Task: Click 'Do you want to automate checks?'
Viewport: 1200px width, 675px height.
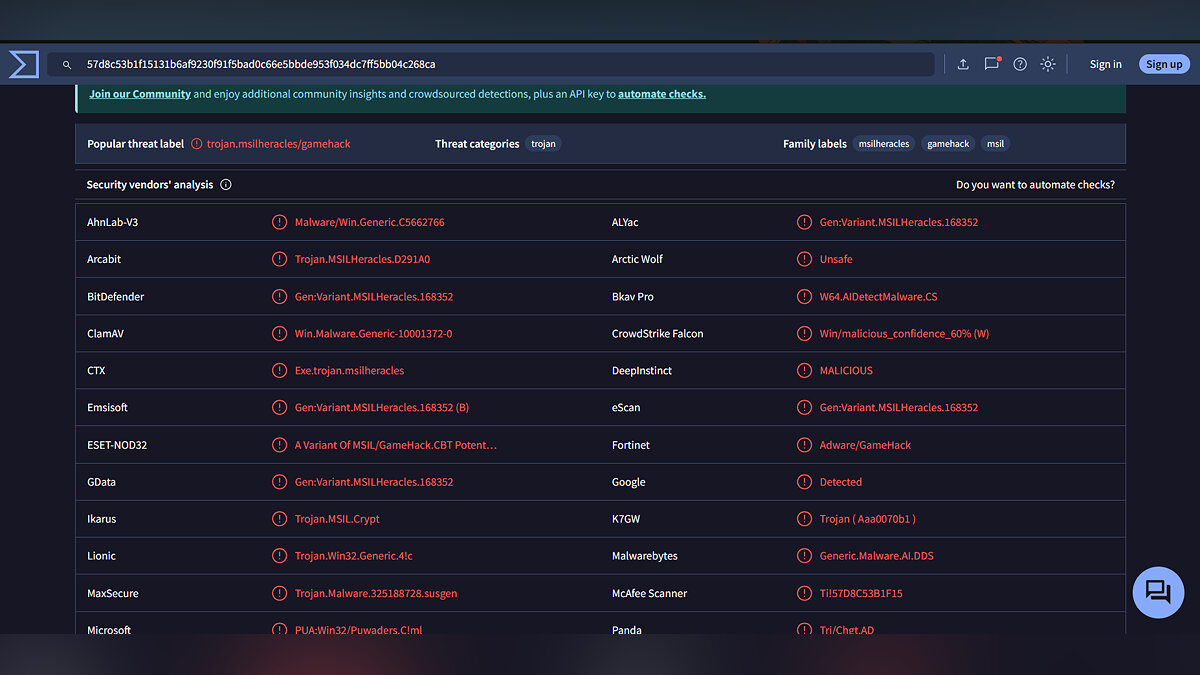Action: [1035, 185]
